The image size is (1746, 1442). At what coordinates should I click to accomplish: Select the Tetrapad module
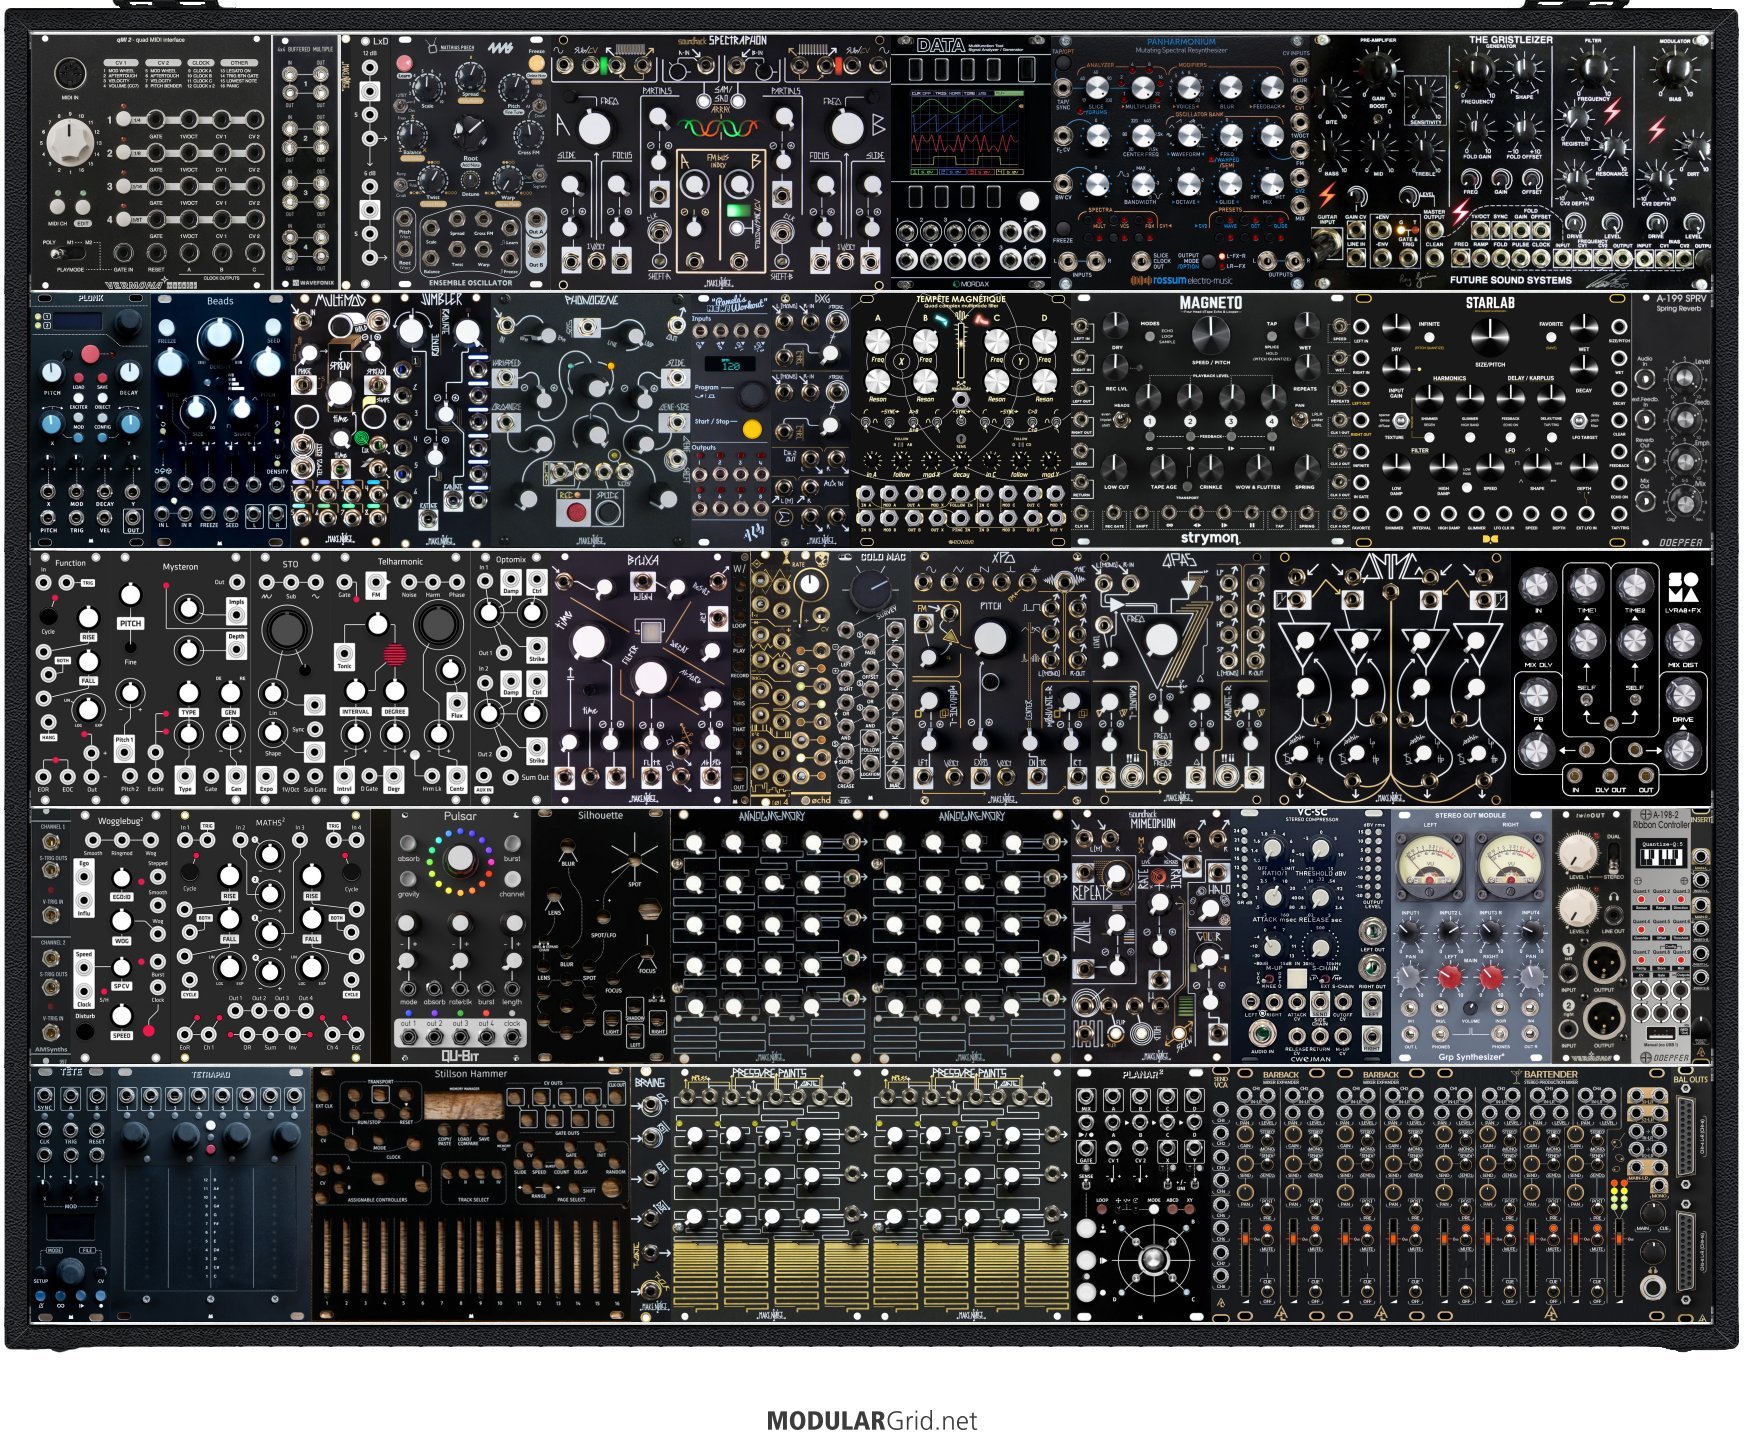(211, 1194)
